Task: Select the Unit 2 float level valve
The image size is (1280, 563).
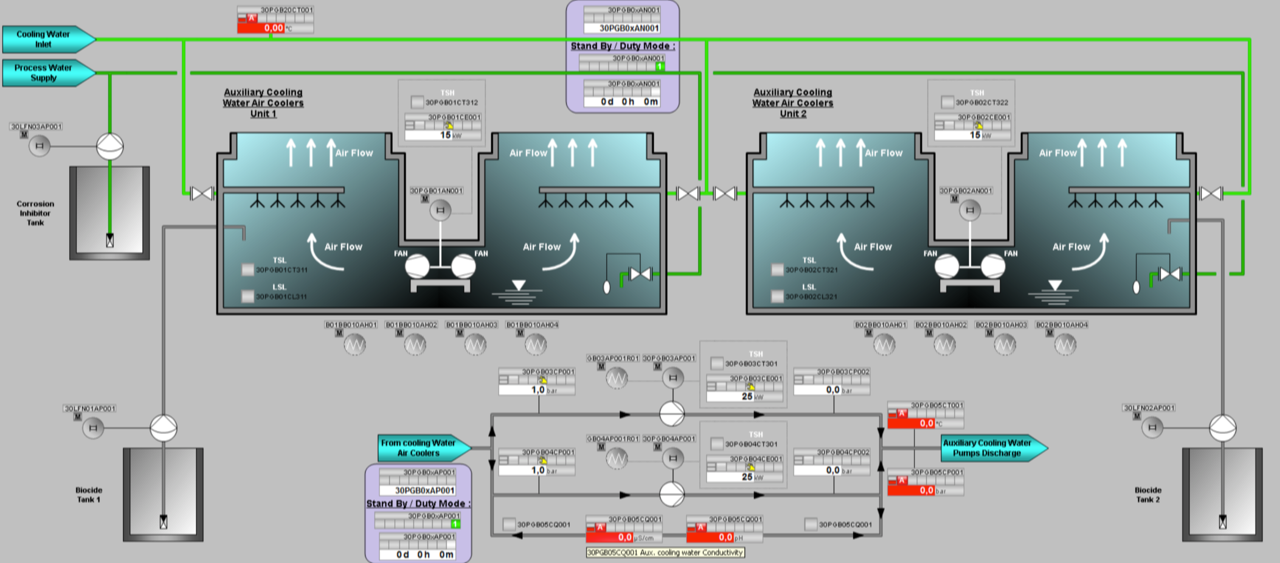Action: [1169, 273]
